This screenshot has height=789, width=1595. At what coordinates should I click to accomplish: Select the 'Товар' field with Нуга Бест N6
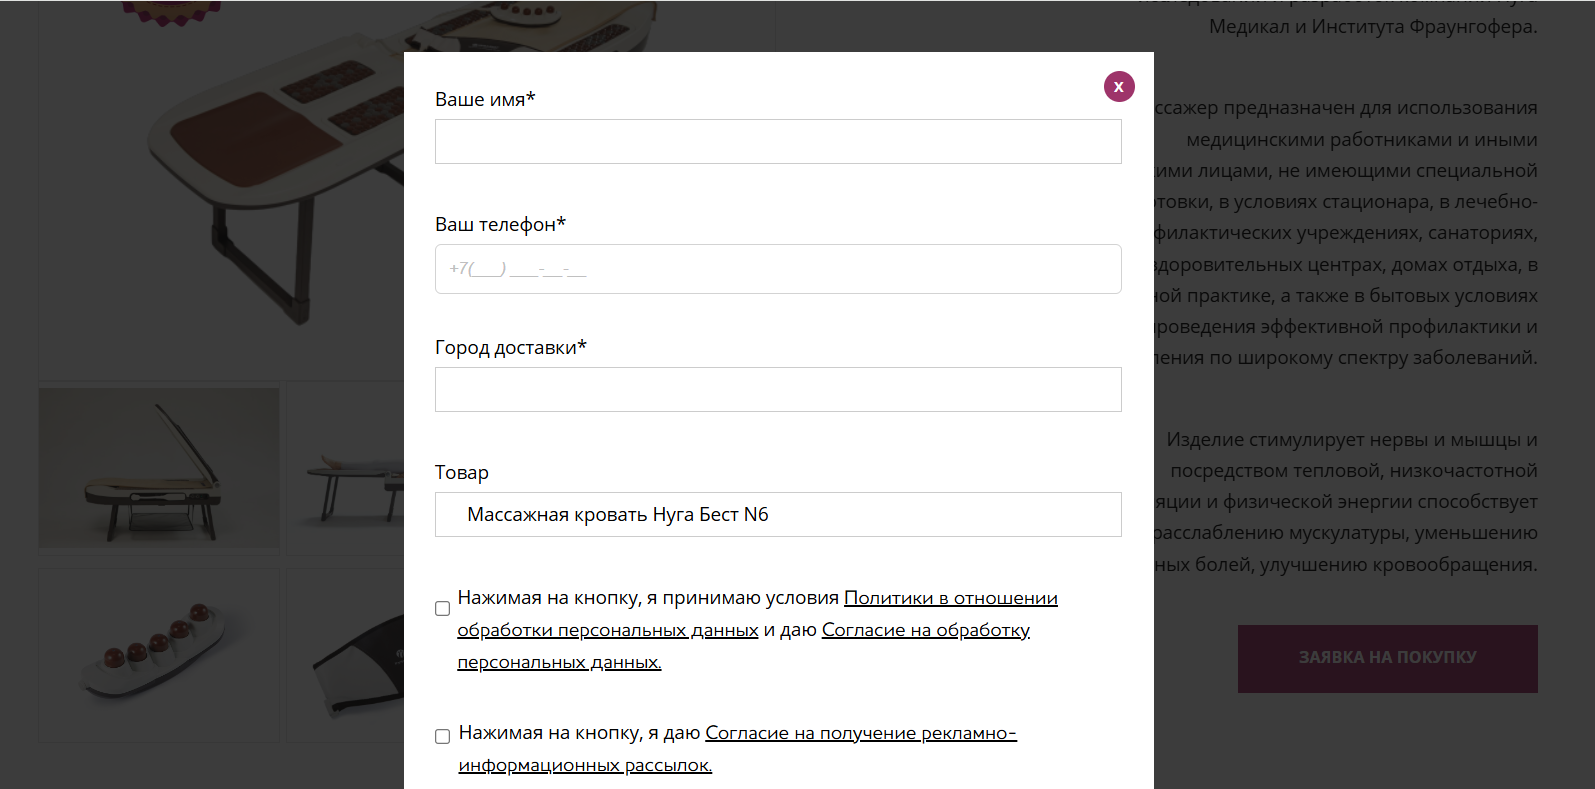(777, 515)
